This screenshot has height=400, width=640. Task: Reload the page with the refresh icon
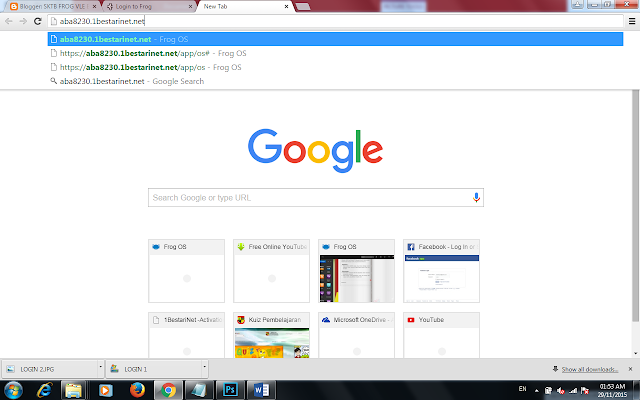(38, 21)
